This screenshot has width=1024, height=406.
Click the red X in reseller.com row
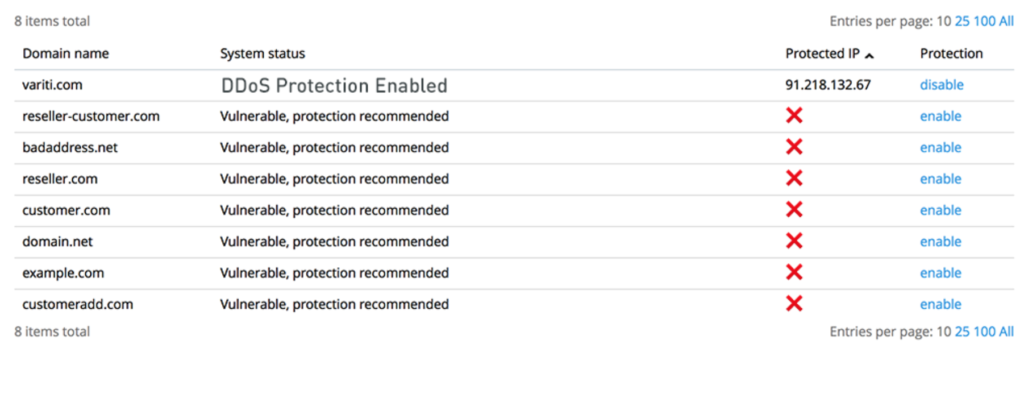pyautogui.click(x=794, y=179)
